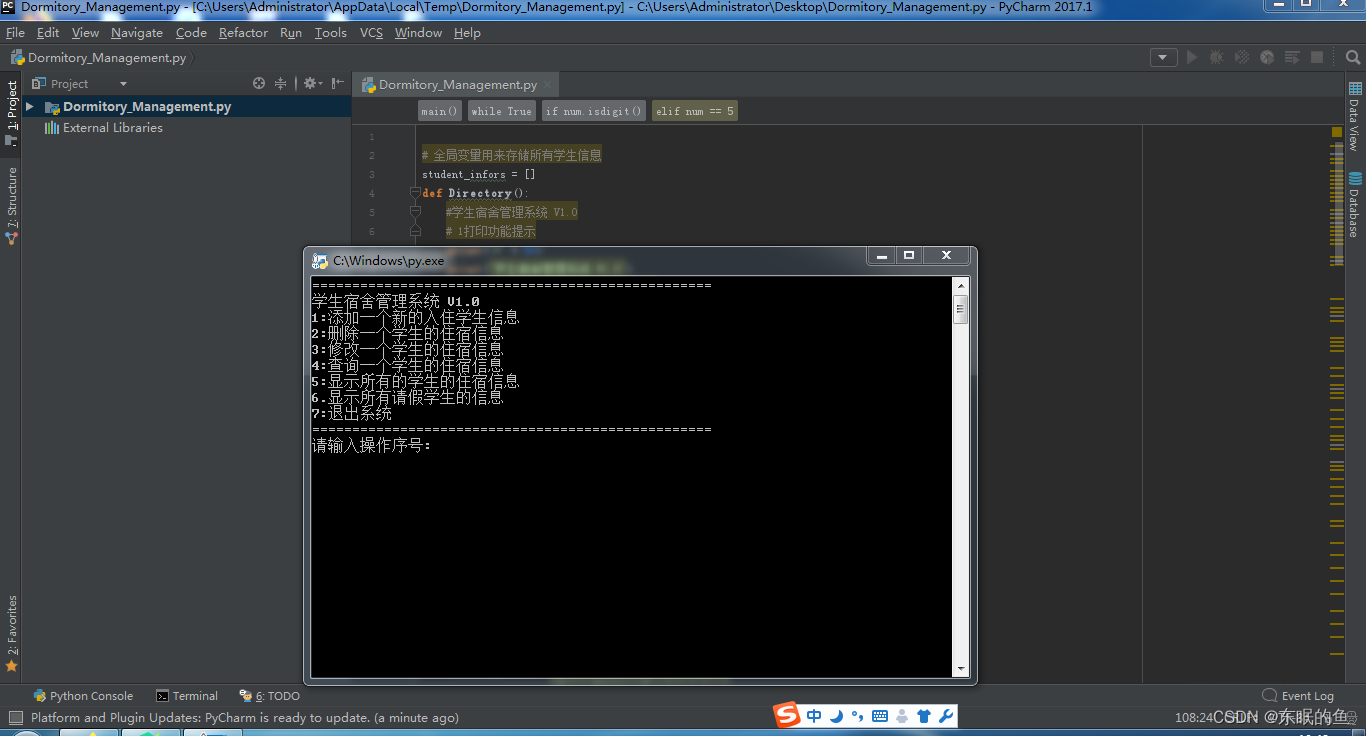Collapse the def Directory() fold marker
Image resolution: width=1366 pixels, height=736 pixels.
(415, 193)
